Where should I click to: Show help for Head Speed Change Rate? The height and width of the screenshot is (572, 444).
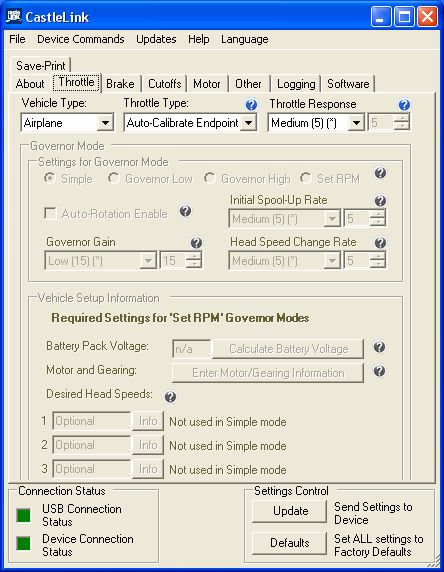(x=380, y=243)
